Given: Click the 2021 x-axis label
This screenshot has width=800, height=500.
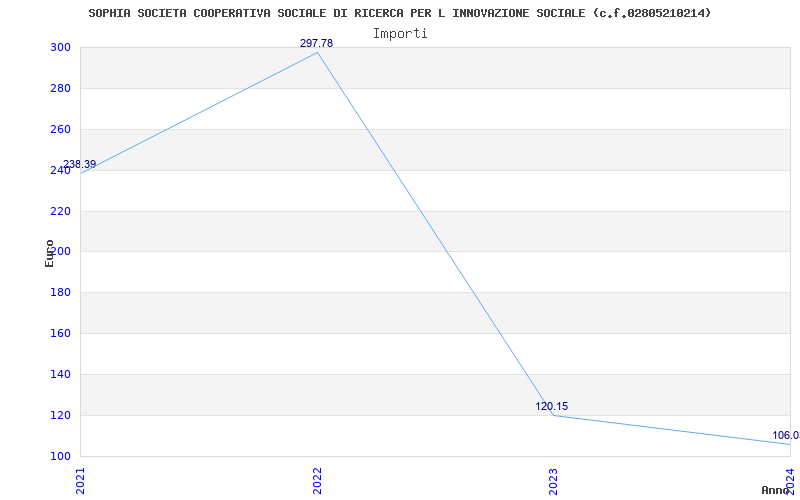Looking at the screenshot, I should click(80, 481).
